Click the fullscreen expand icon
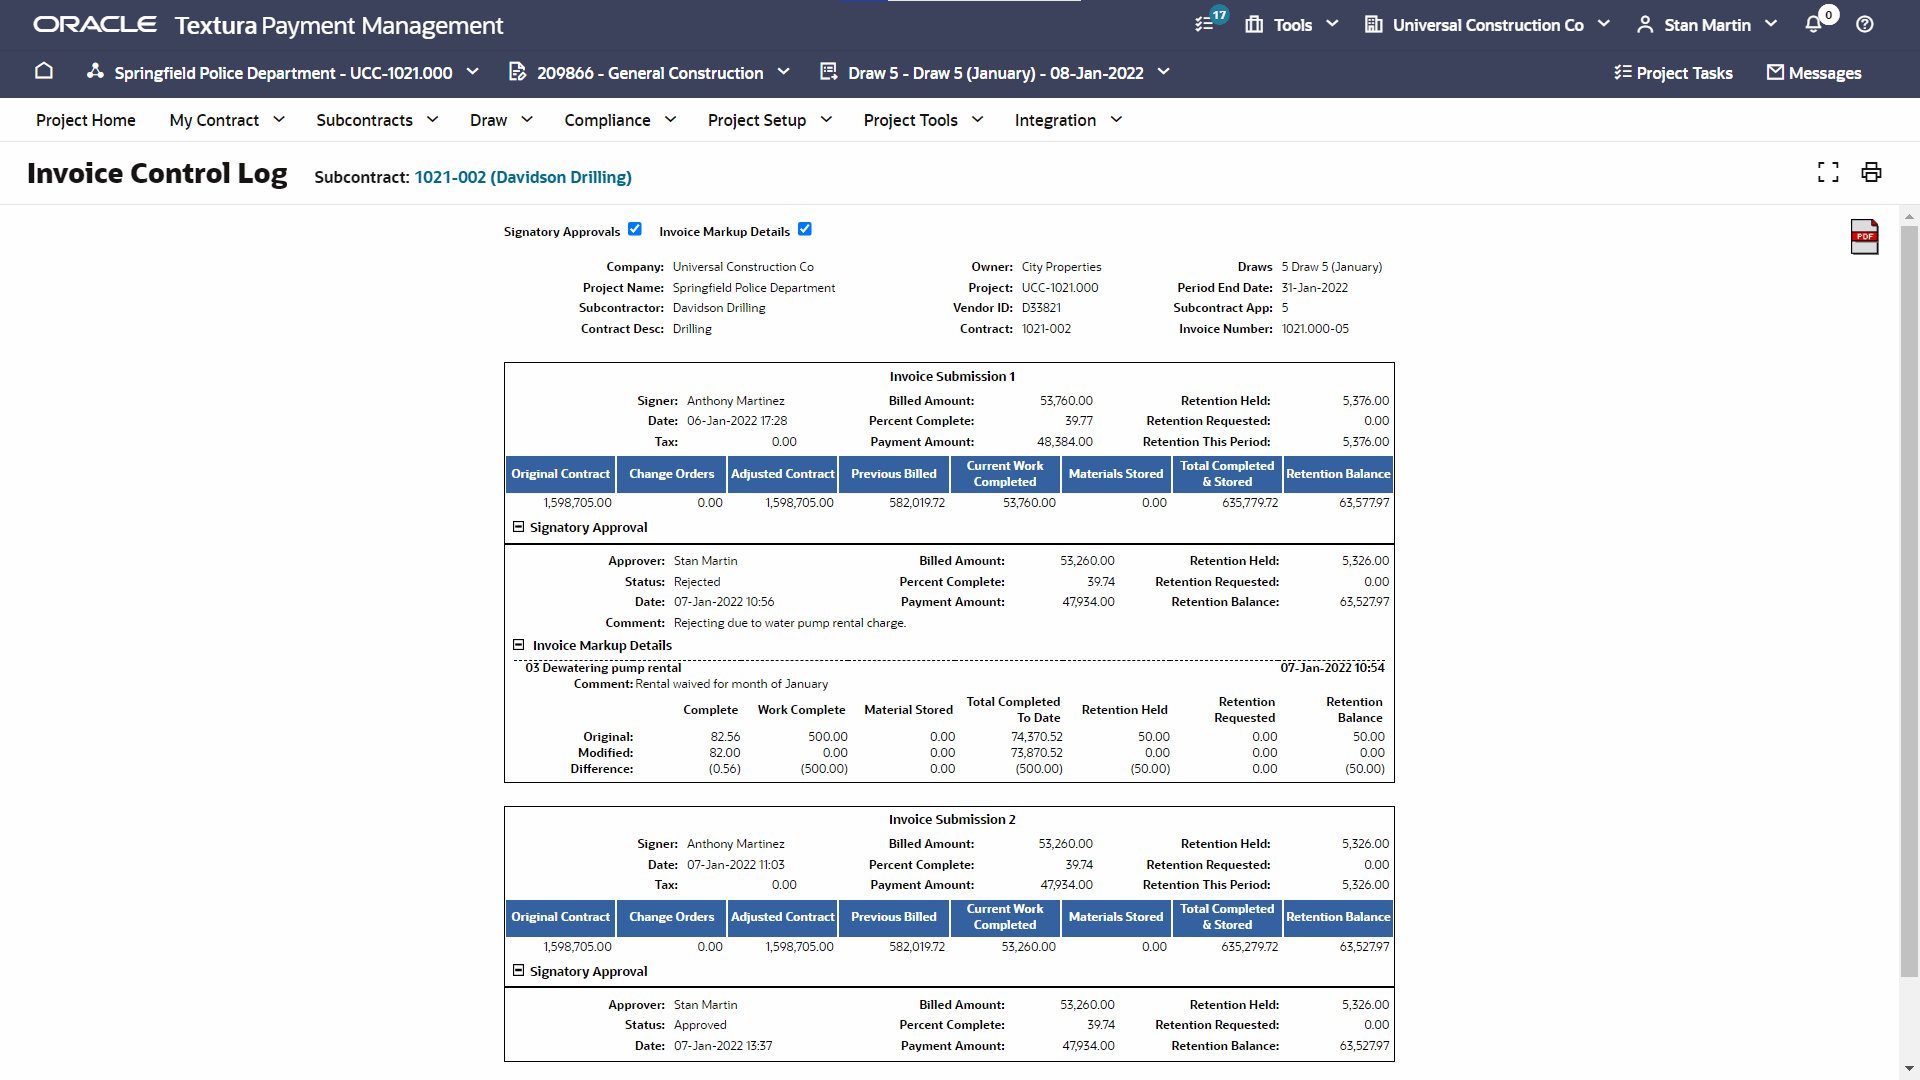1920x1080 pixels. tap(1828, 172)
